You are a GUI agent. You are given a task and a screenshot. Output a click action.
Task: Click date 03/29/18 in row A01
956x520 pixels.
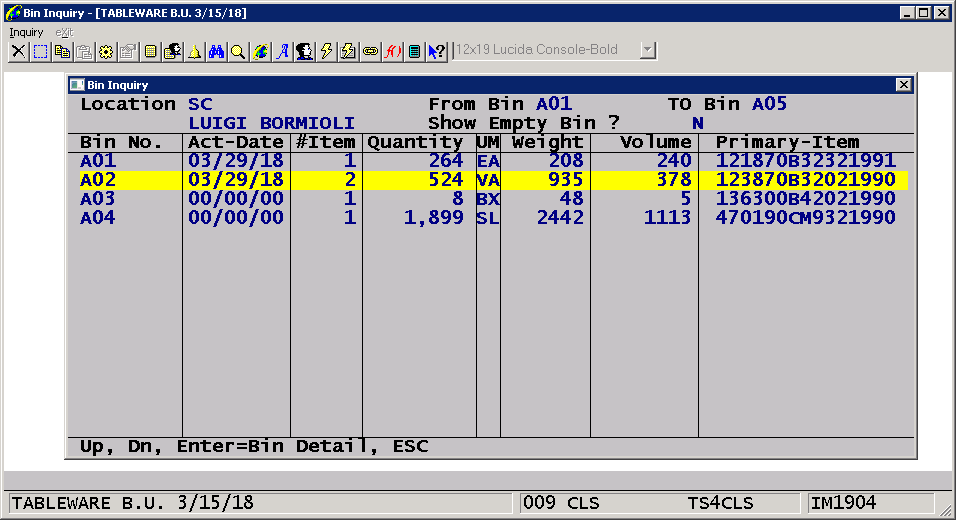(x=236, y=161)
